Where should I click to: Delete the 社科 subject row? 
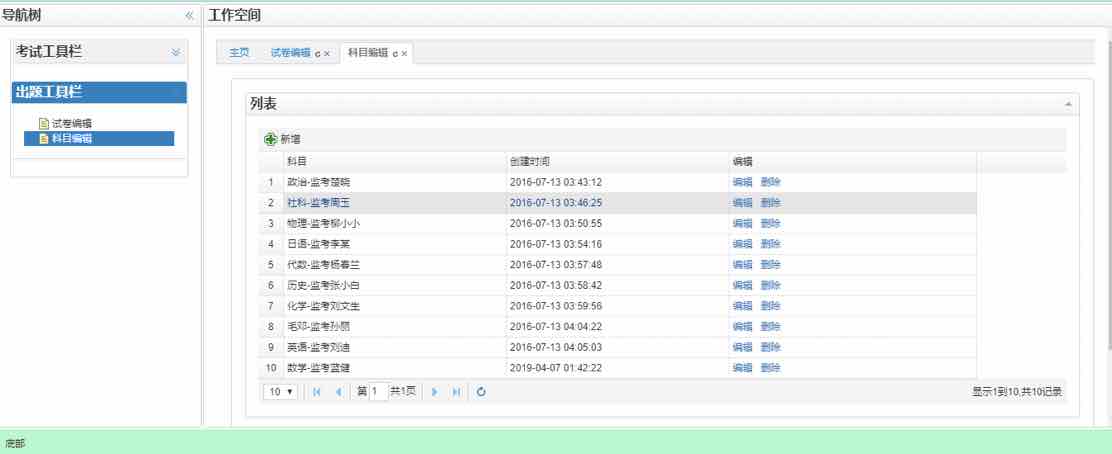[x=770, y=203]
